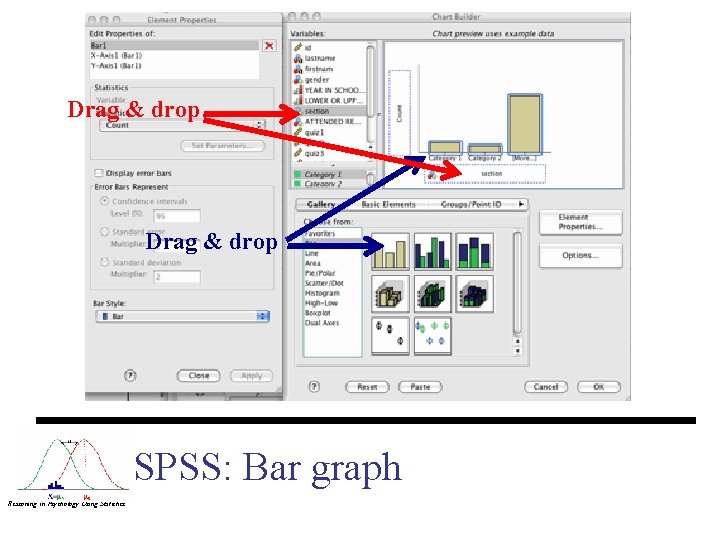Click the Options... button
720x540 pixels.
[580, 255]
